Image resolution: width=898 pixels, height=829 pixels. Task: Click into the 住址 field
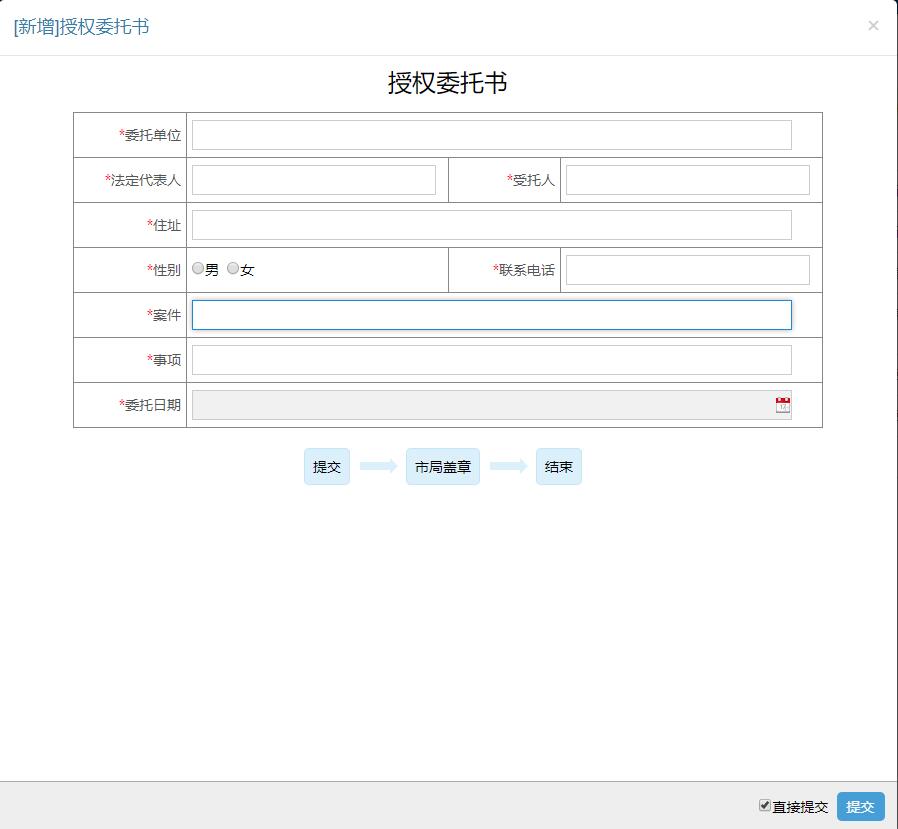pos(491,225)
